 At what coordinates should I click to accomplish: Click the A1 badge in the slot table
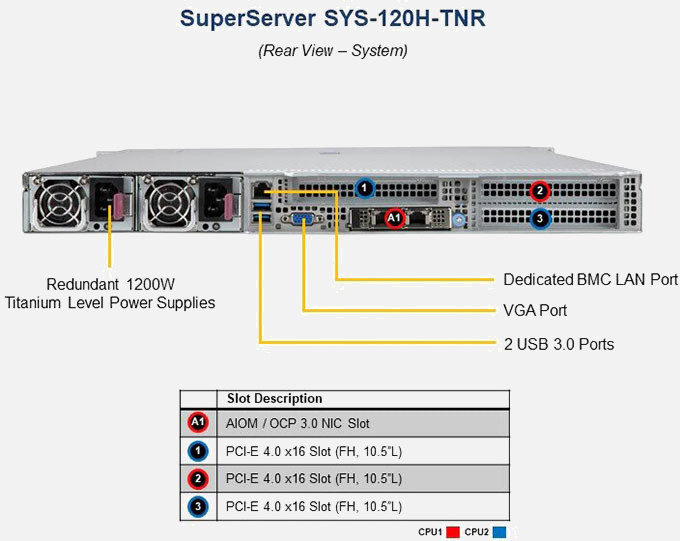click(198, 422)
